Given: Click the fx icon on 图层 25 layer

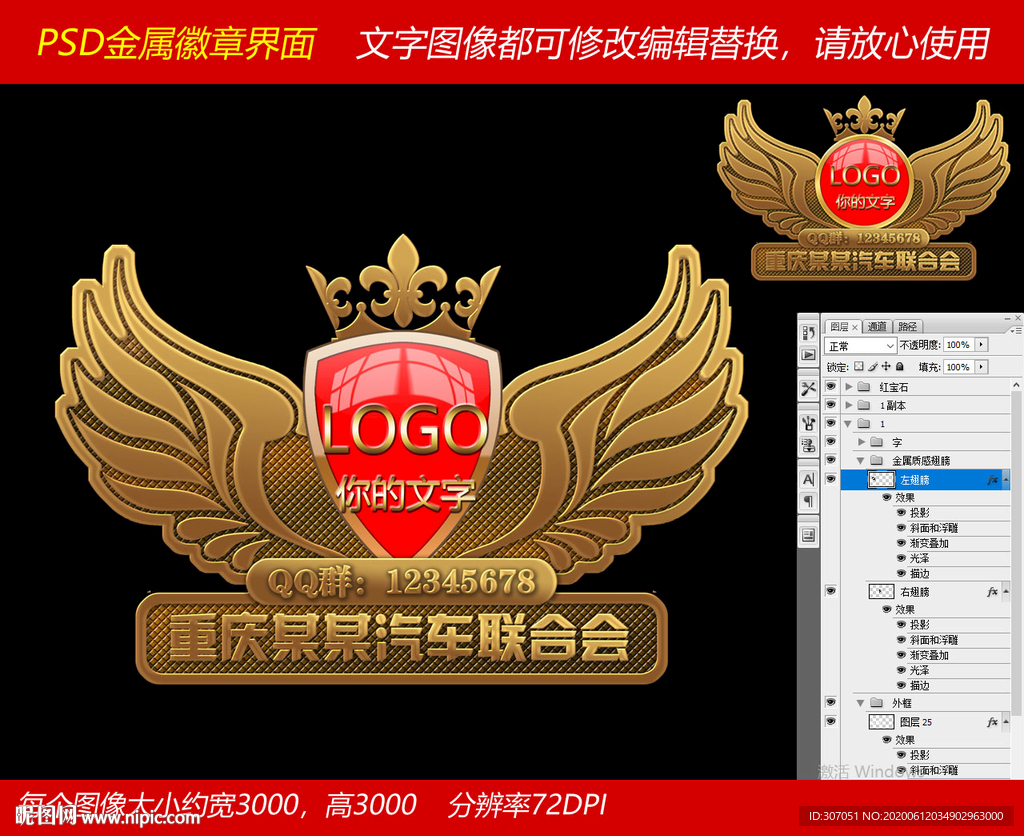Looking at the screenshot, I should pyautogui.click(x=993, y=722).
